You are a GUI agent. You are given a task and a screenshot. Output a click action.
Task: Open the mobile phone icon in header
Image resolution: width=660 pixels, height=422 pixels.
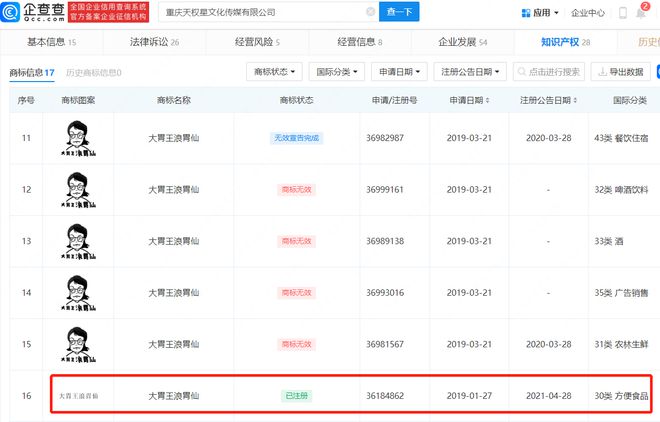[x=623, y=13]
